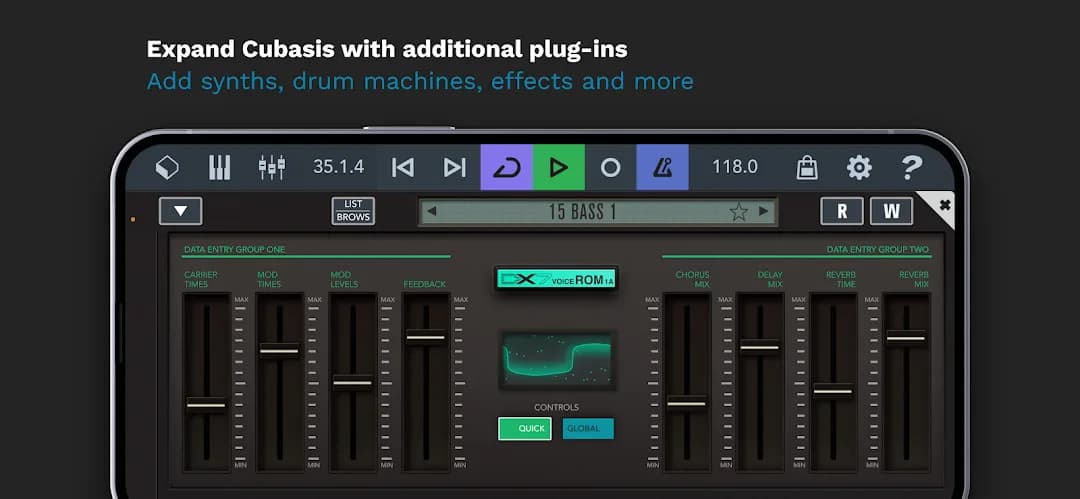Show the piano keyboard

[220, 167]
